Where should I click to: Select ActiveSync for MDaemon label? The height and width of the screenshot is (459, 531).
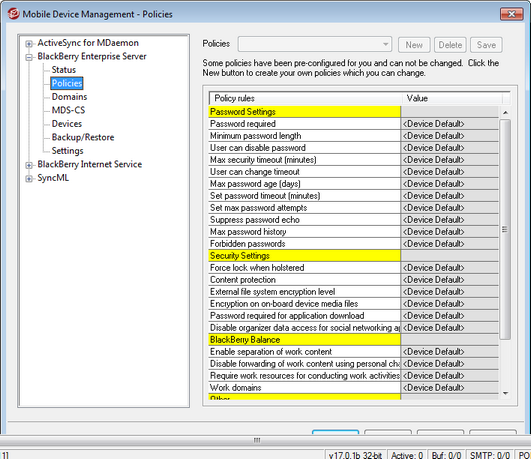click(88, 43)
